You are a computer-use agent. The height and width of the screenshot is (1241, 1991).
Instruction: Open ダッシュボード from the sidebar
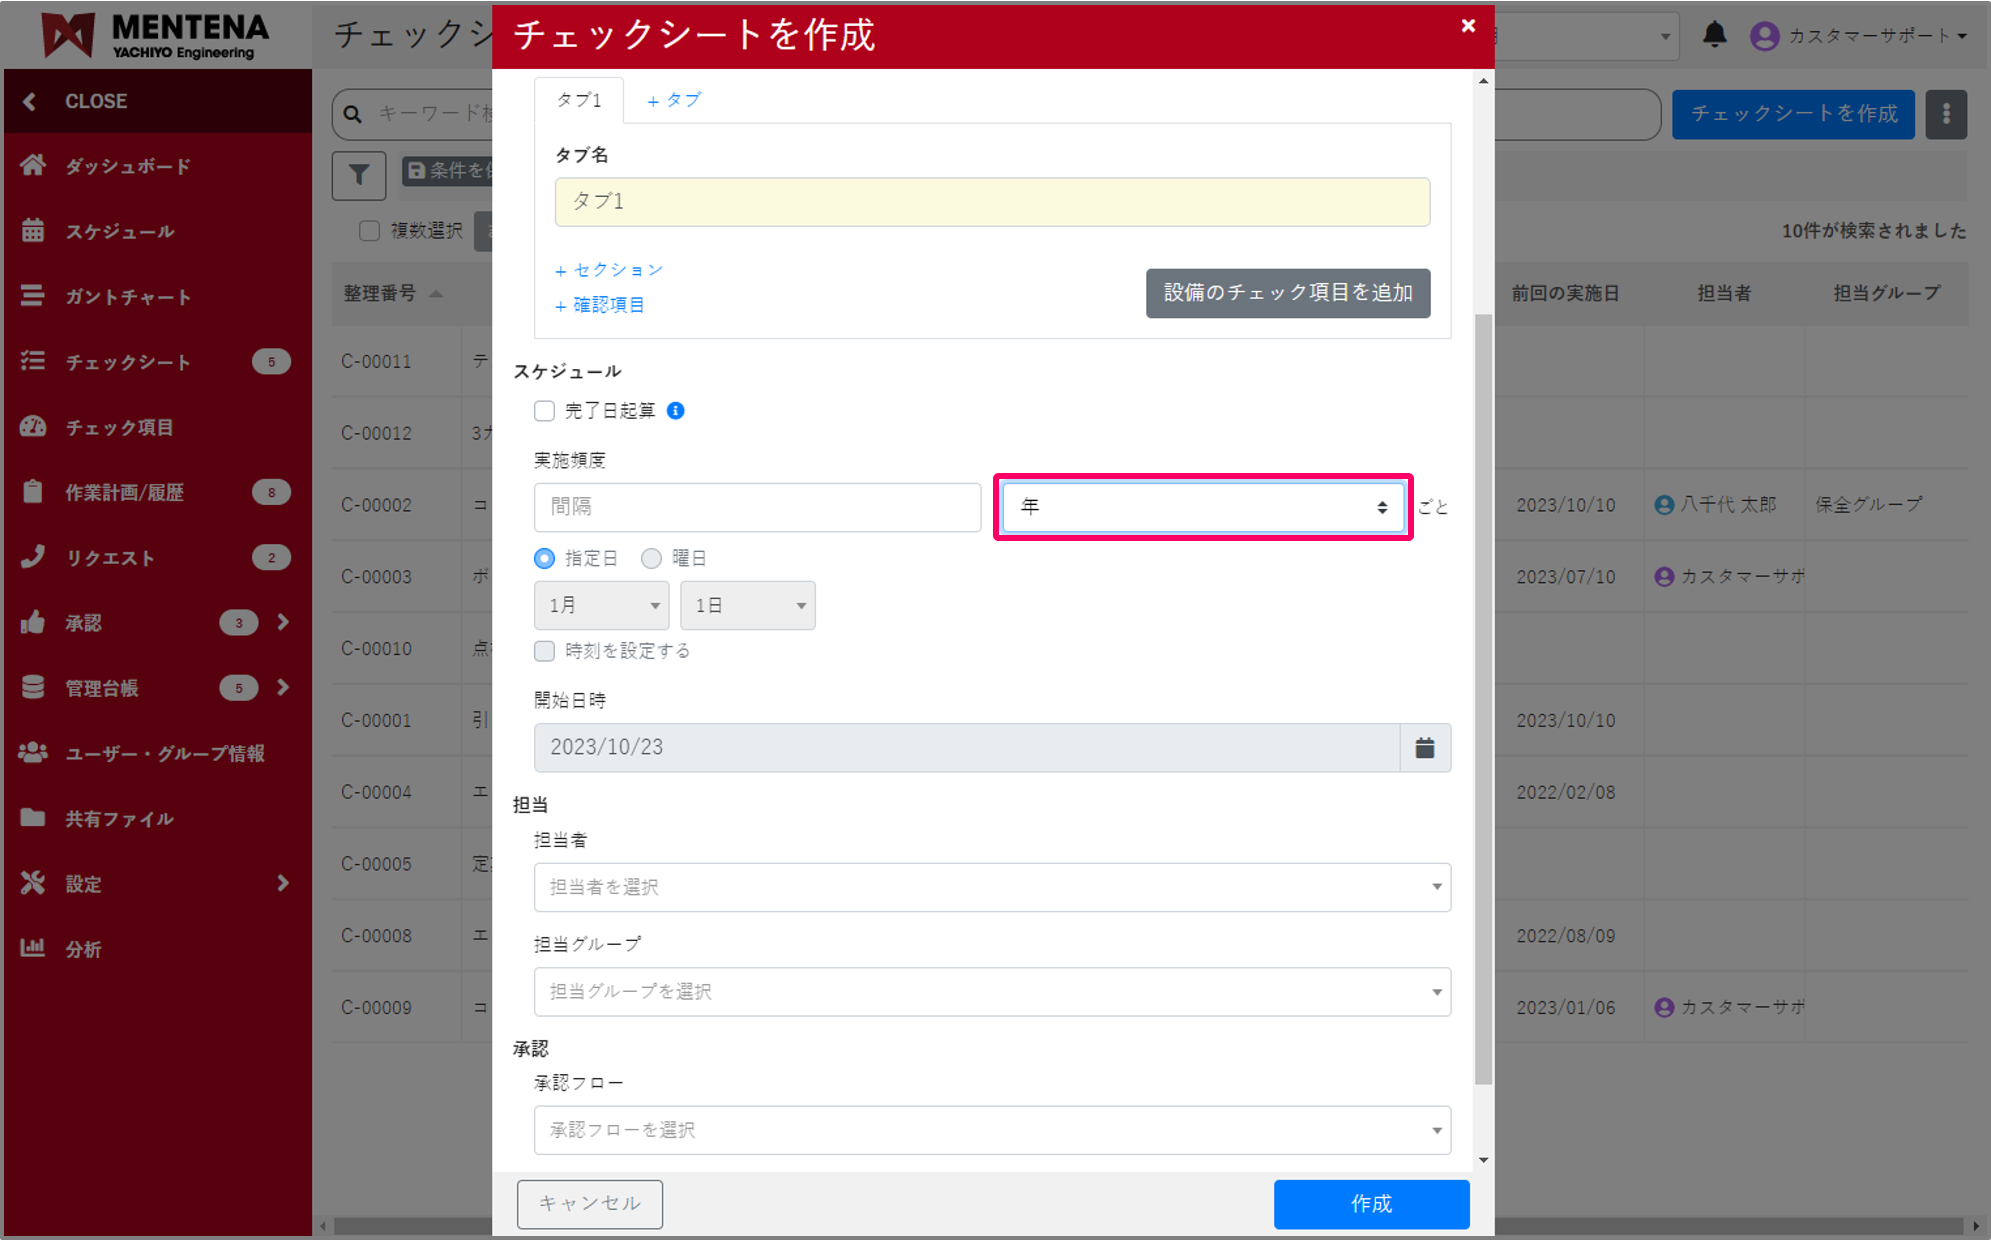[127, 166]
